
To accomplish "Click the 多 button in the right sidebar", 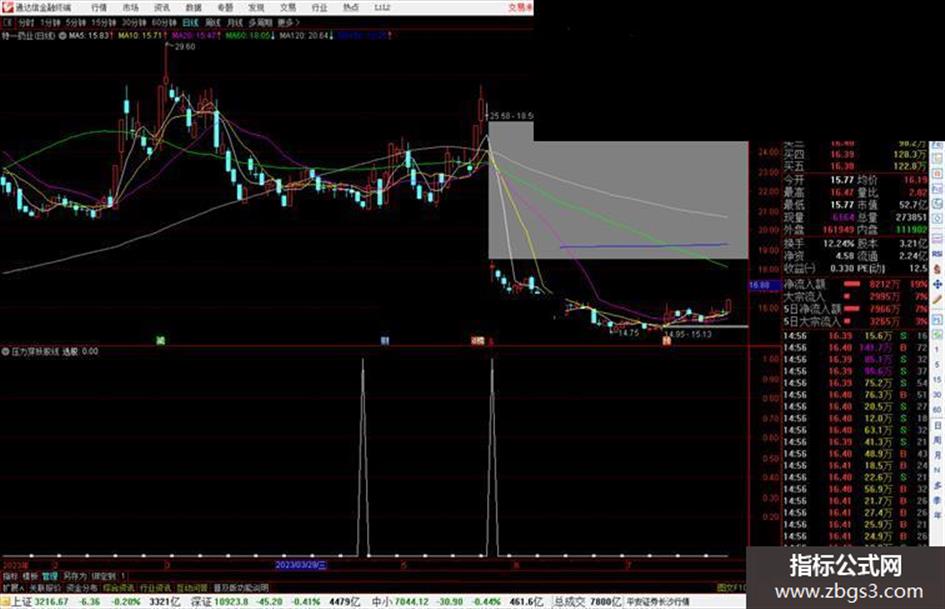I will (x=937, y=485).
